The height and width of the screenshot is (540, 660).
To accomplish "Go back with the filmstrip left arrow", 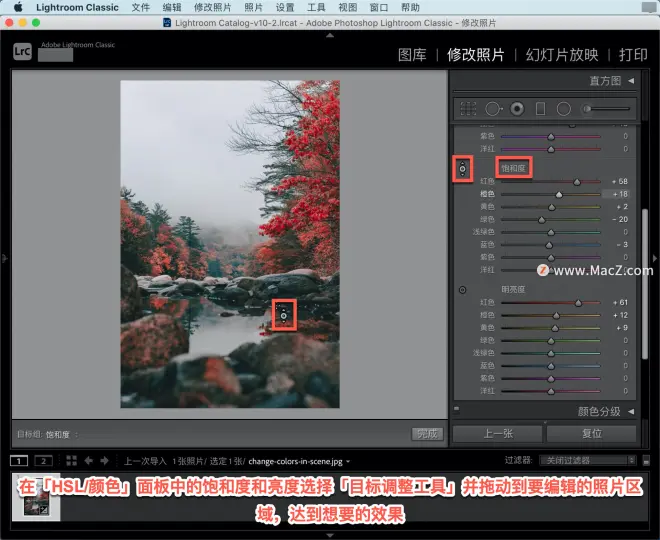I will tap(88, 461).
